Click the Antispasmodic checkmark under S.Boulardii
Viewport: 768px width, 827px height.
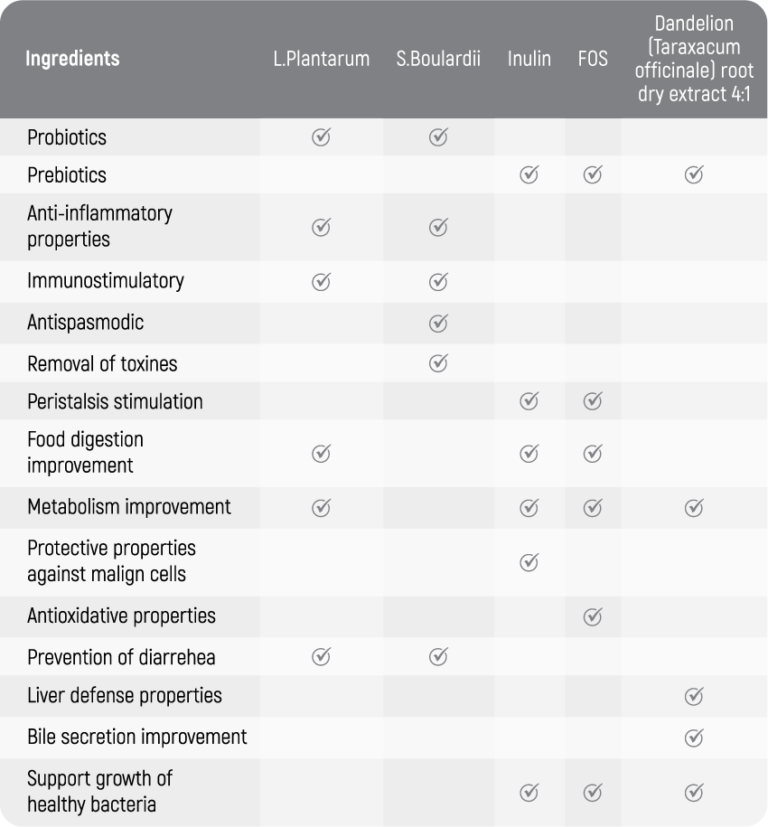click(x=438, y=323)
